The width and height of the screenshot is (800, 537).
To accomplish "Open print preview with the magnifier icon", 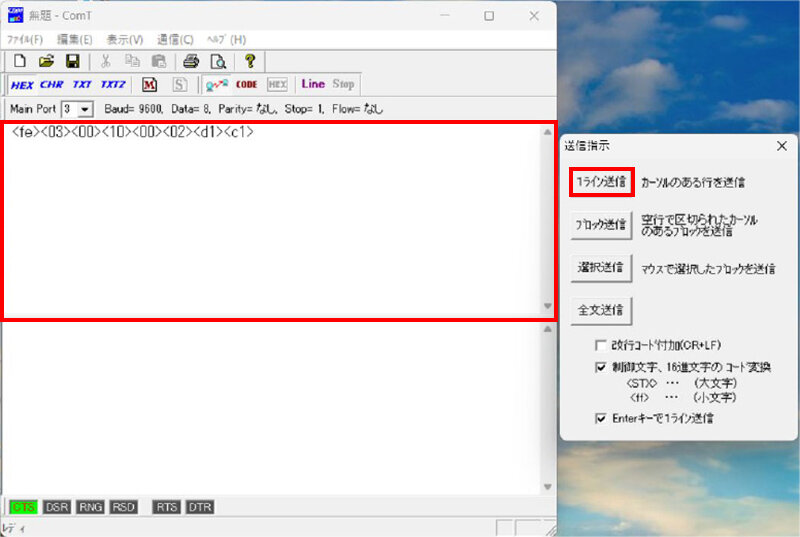I will coord(217,61).
